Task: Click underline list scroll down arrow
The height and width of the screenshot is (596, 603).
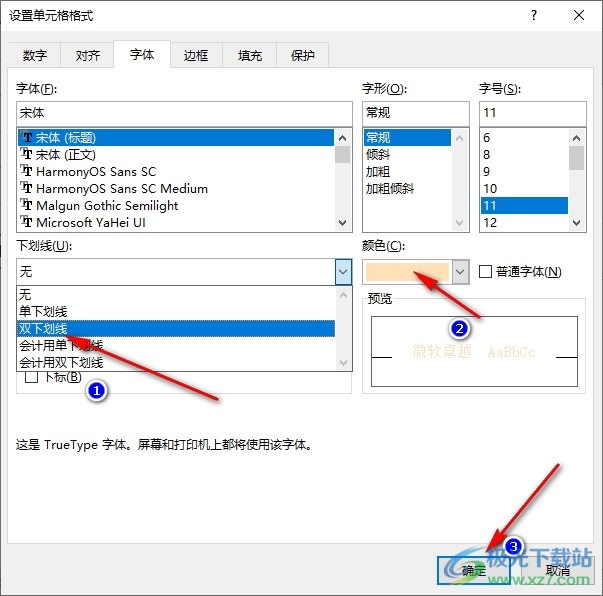Action: 343,362
